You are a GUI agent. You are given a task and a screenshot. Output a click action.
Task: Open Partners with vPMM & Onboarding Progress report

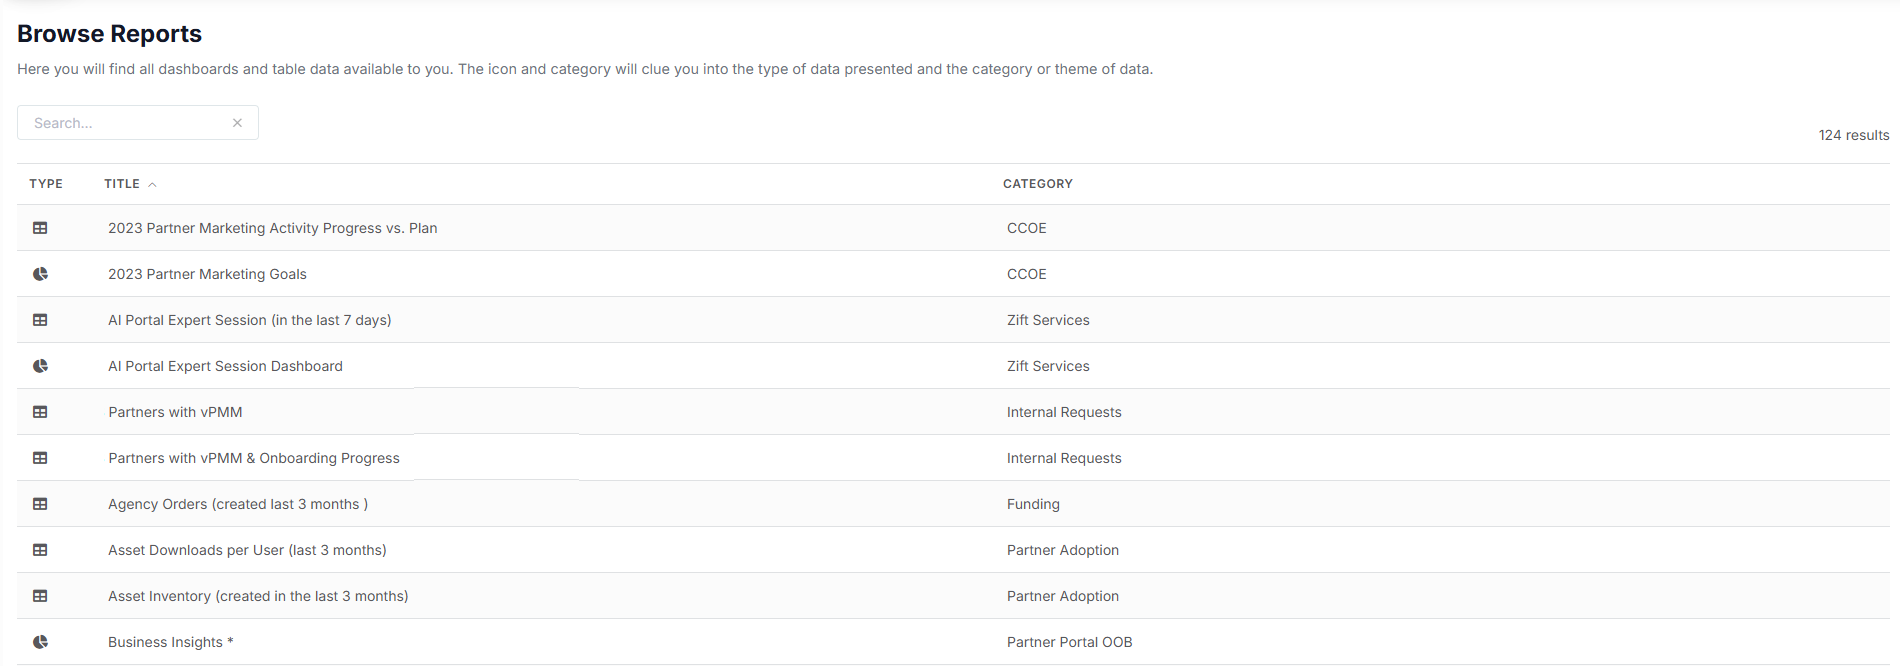254,458
